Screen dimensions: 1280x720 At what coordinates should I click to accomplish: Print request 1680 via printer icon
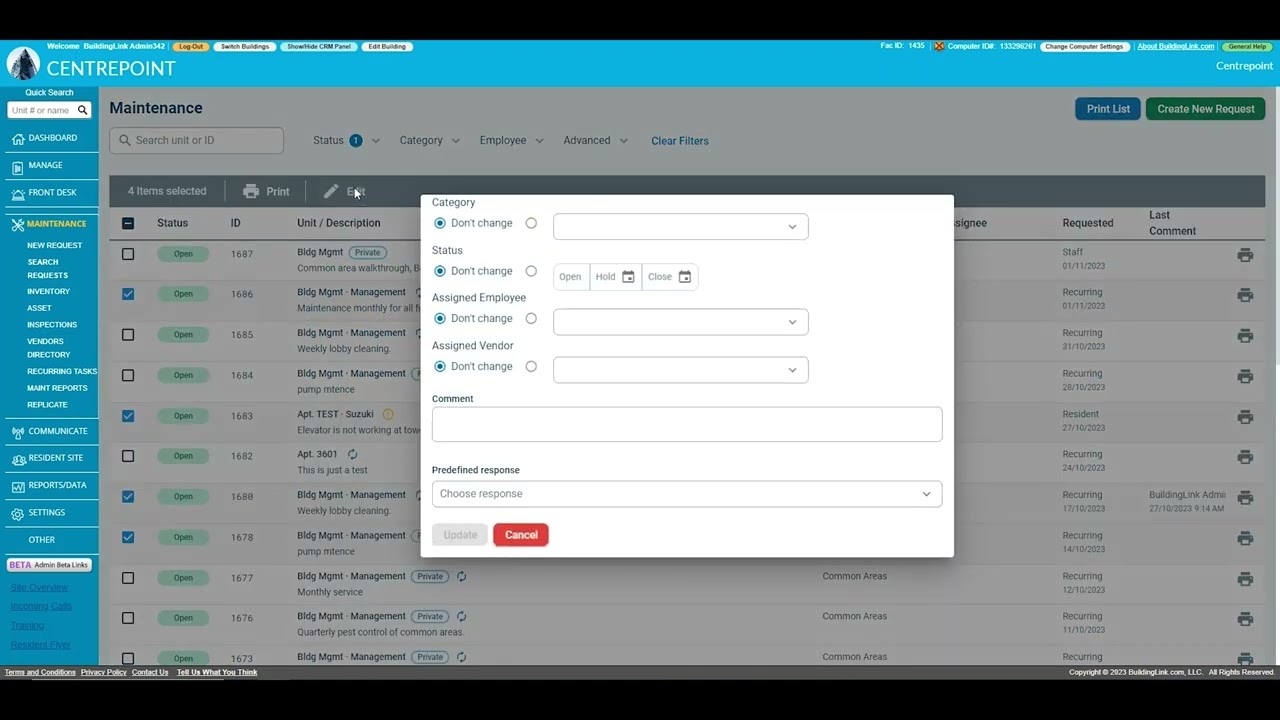click(x=1245, y=498)
